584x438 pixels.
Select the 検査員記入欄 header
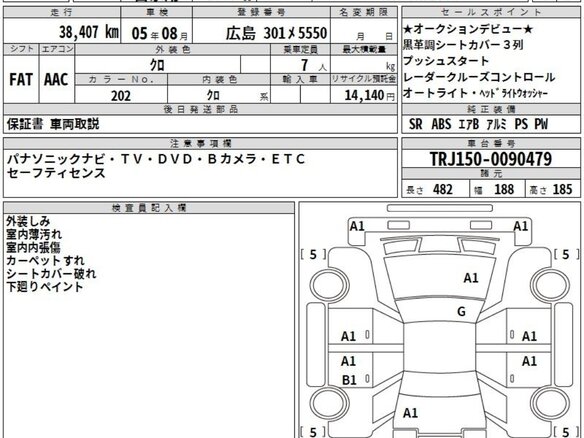(x=149, y=208)
